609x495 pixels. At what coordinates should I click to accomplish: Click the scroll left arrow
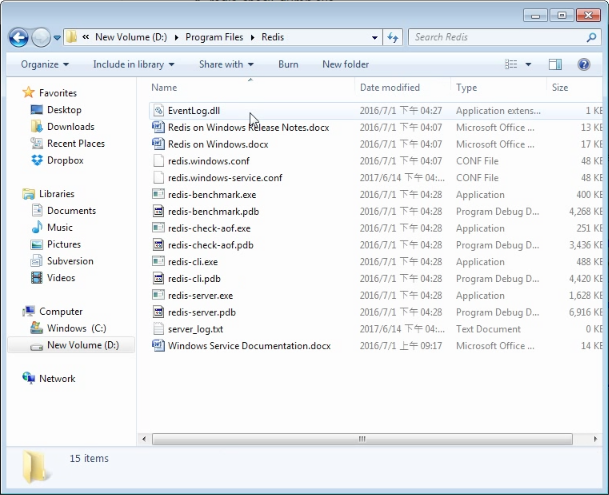pos(144,439)
